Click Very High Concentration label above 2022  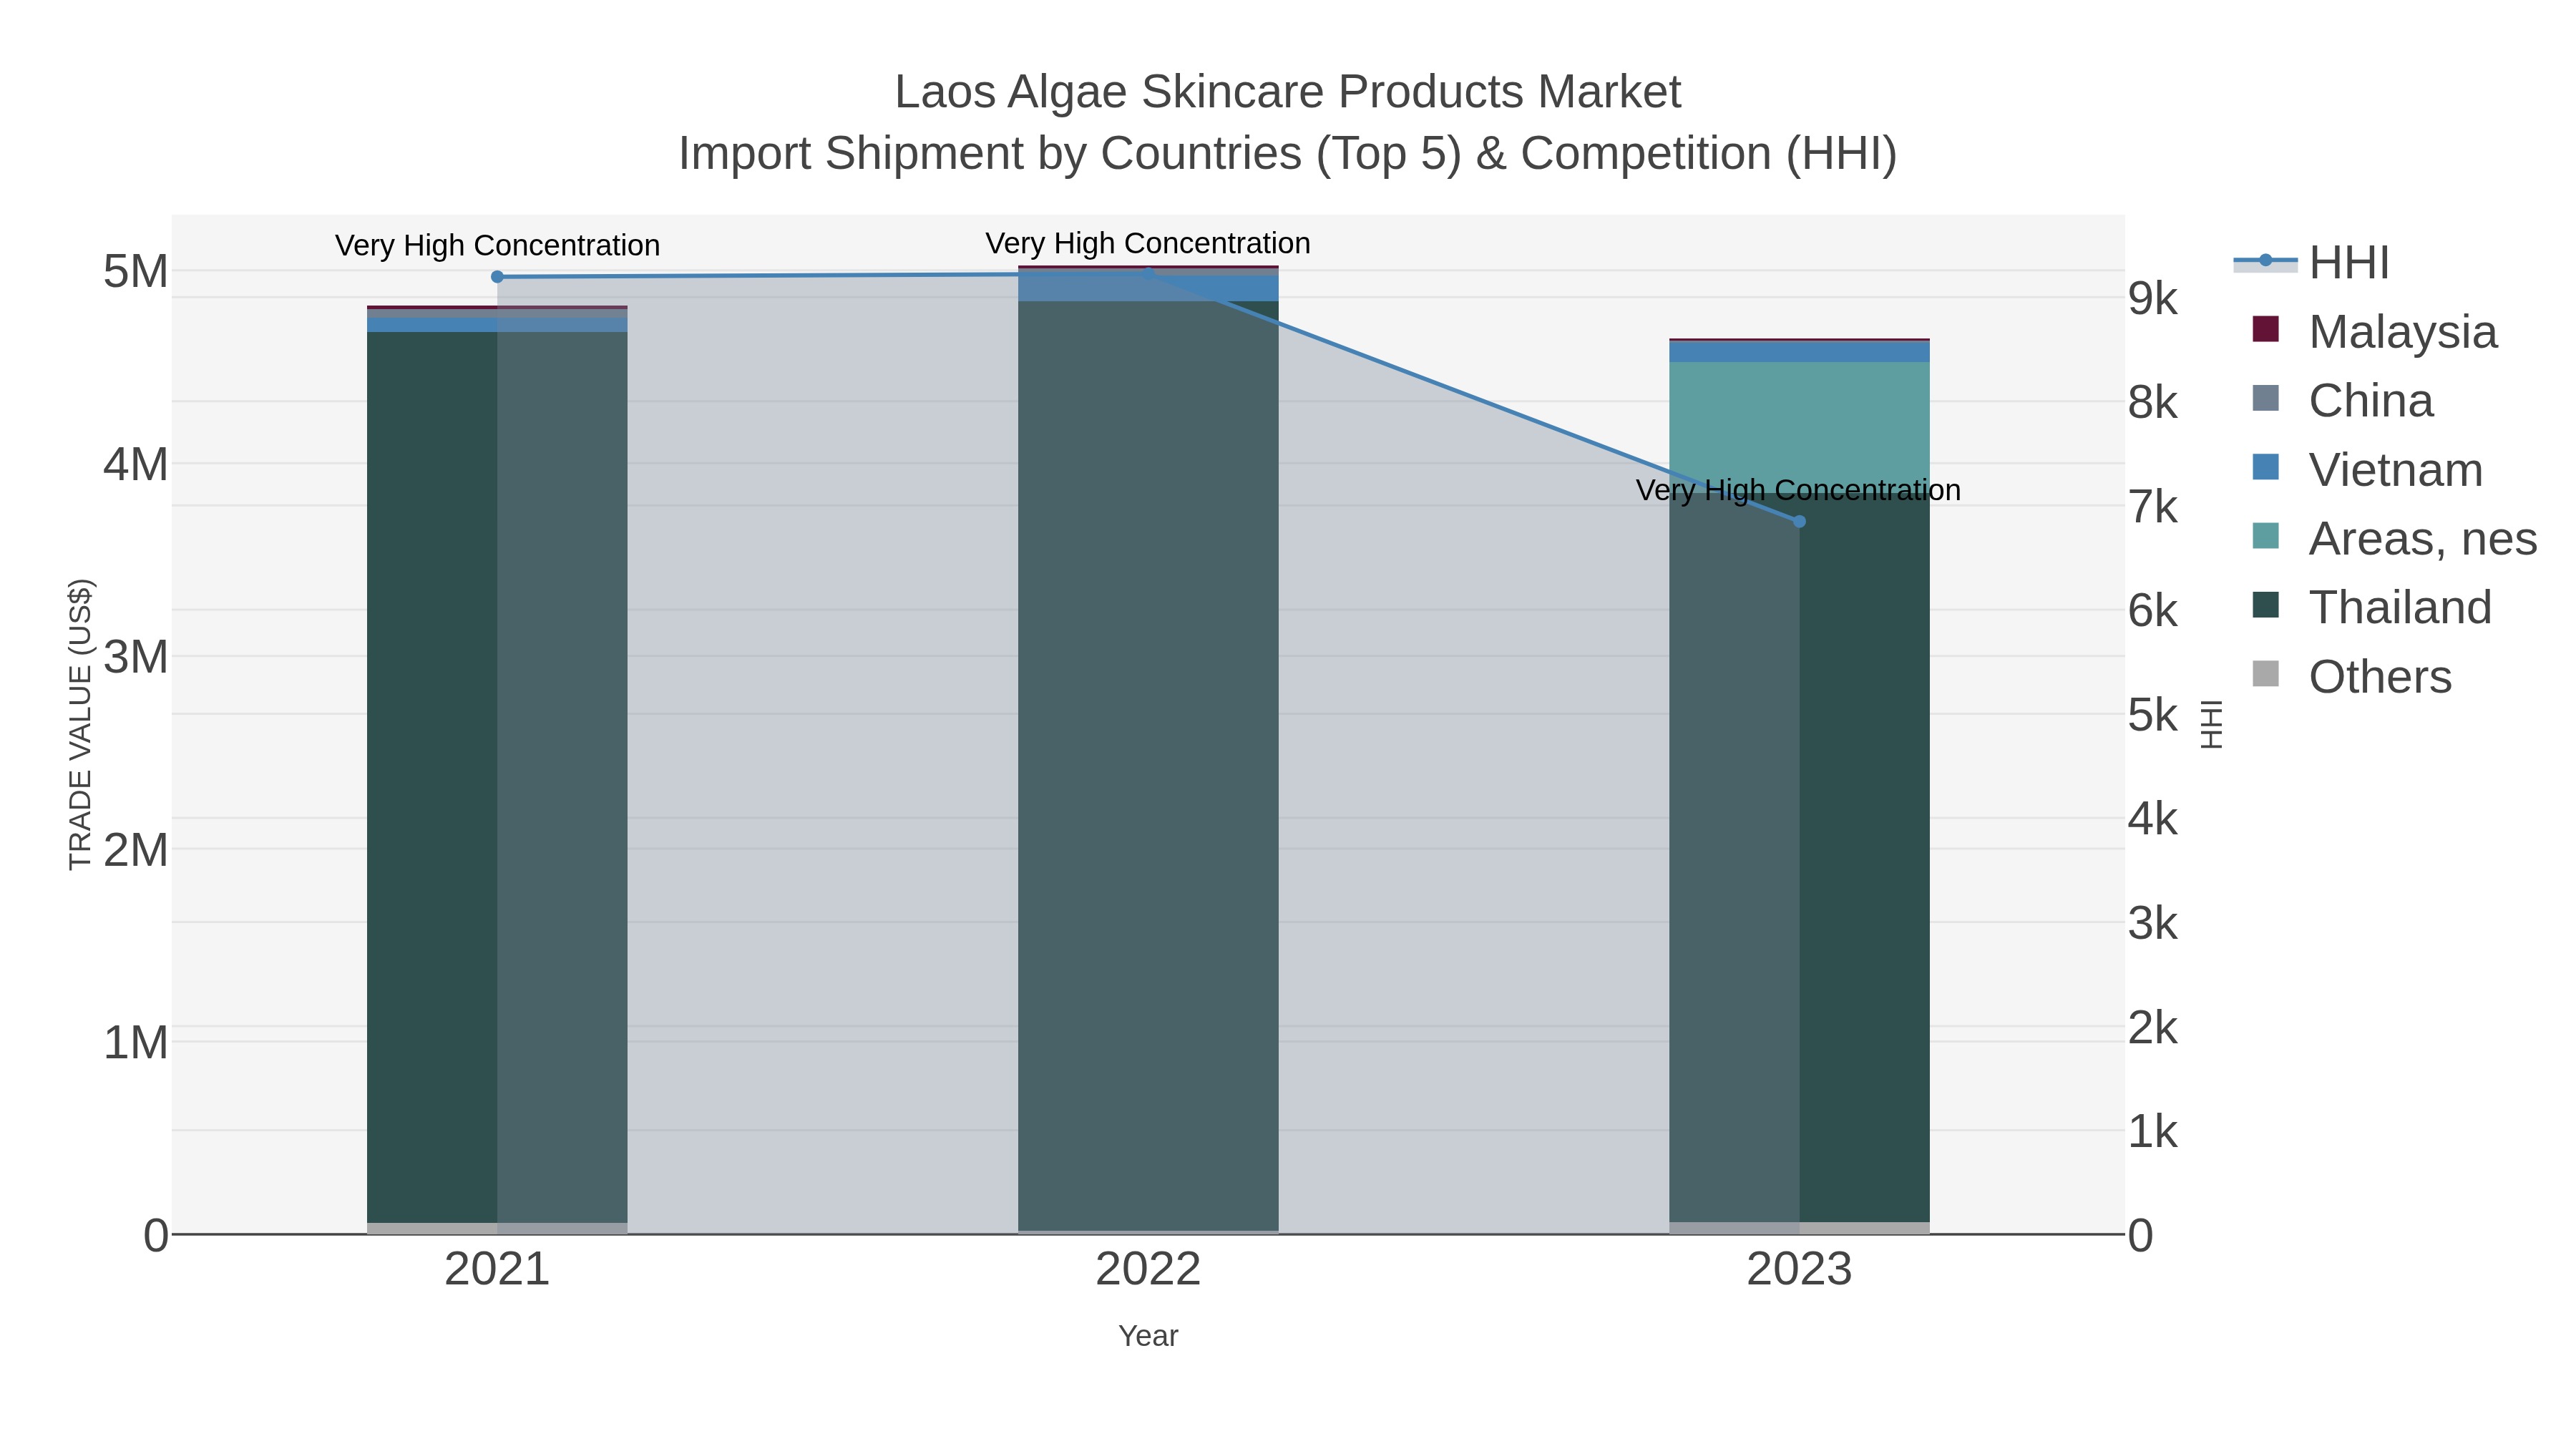tap(1148, 243)
